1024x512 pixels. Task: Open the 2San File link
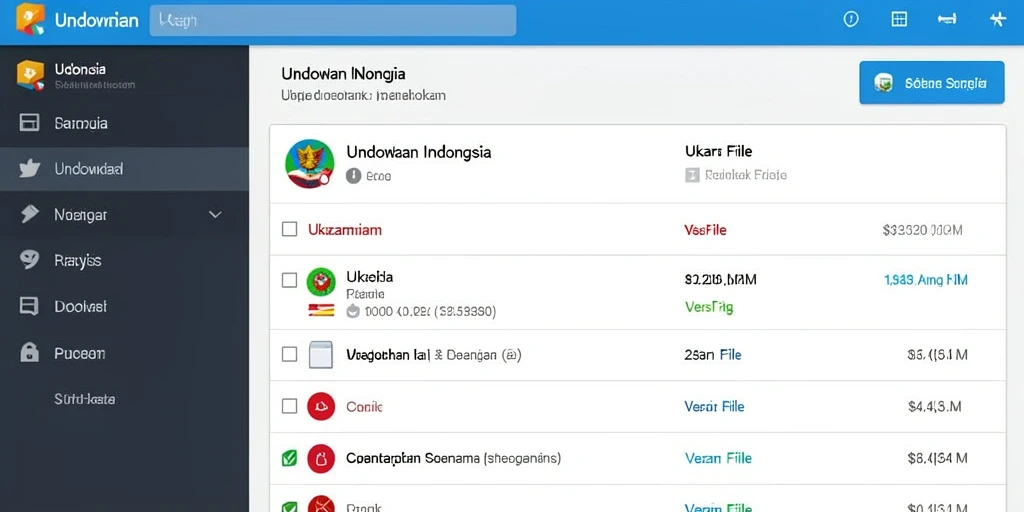713,355
